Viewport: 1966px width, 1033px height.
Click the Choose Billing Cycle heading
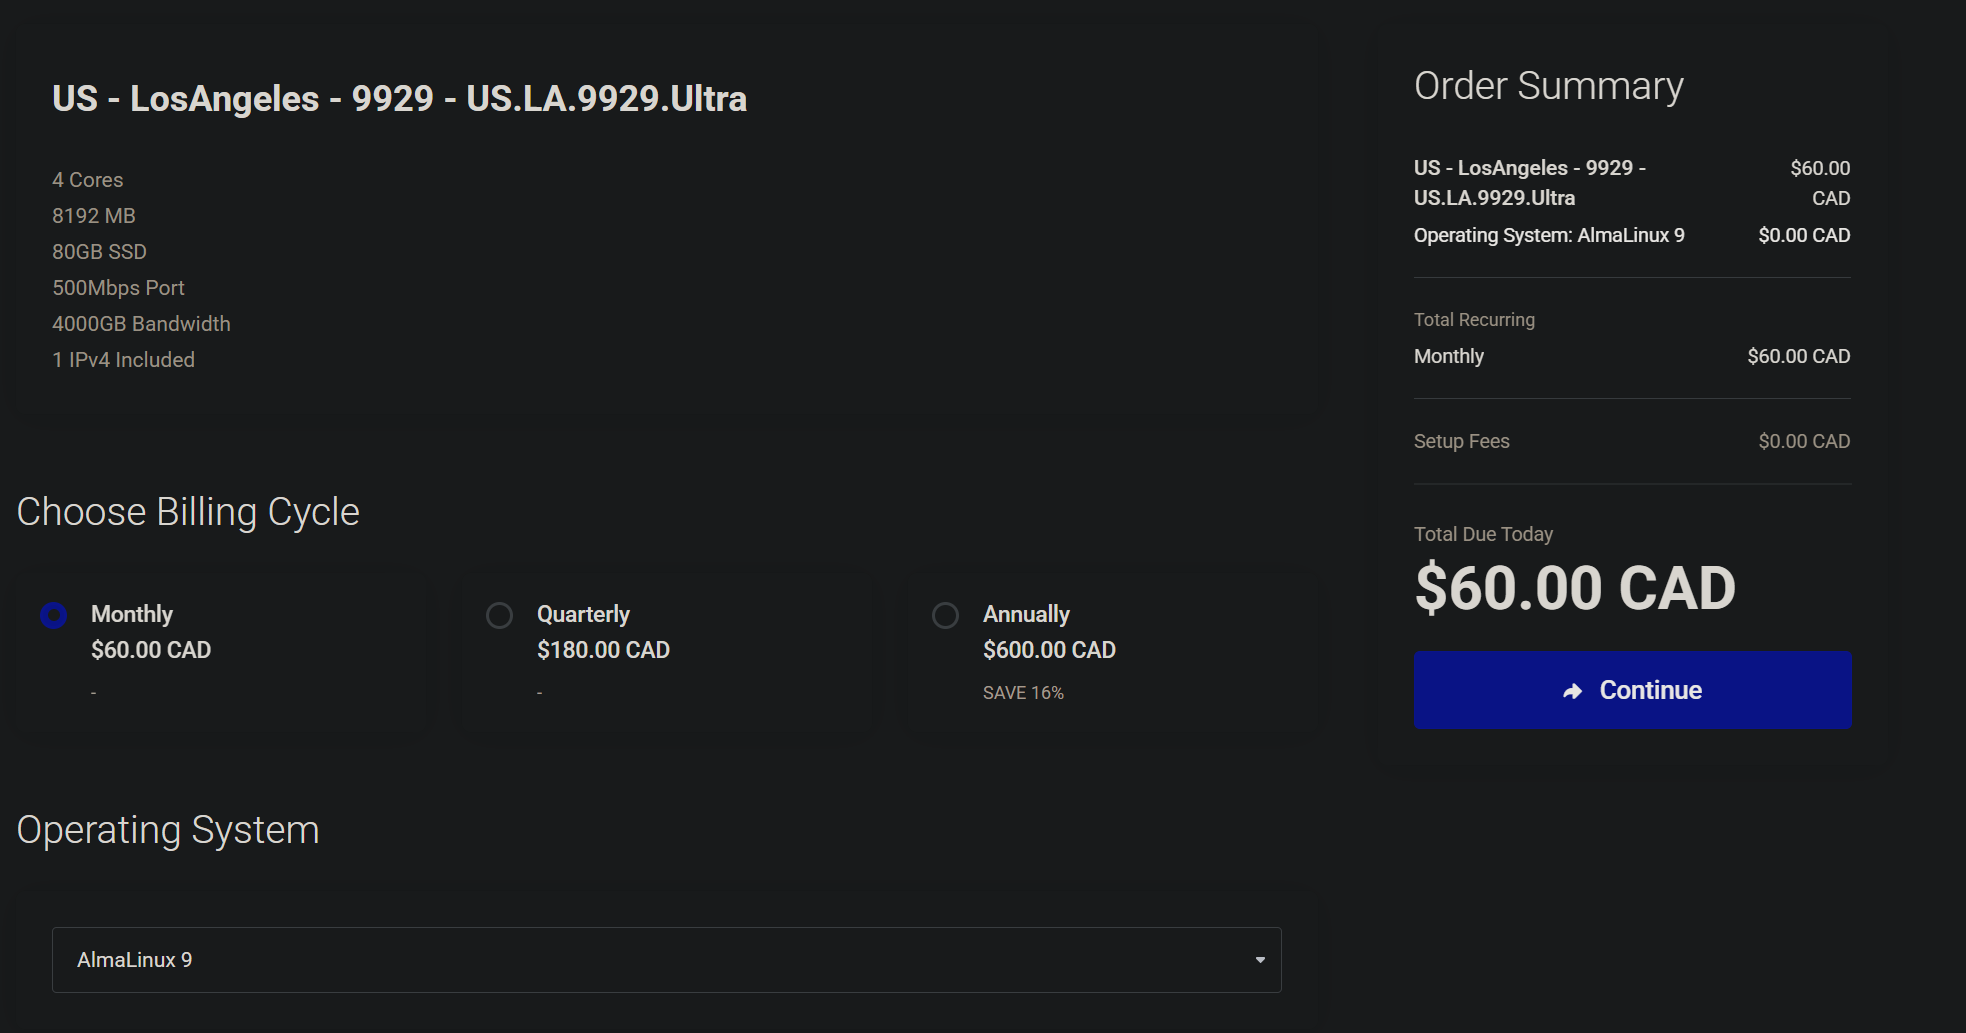click(188, 512)
